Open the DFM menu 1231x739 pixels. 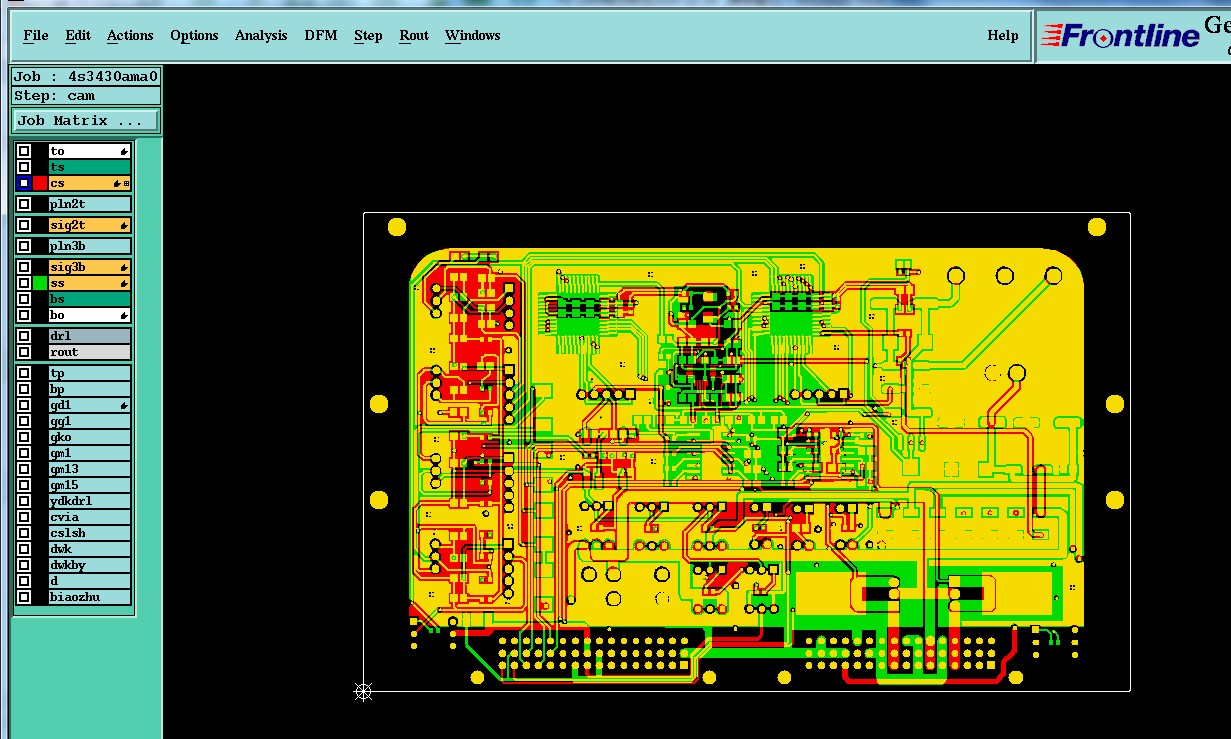[321, 35]
